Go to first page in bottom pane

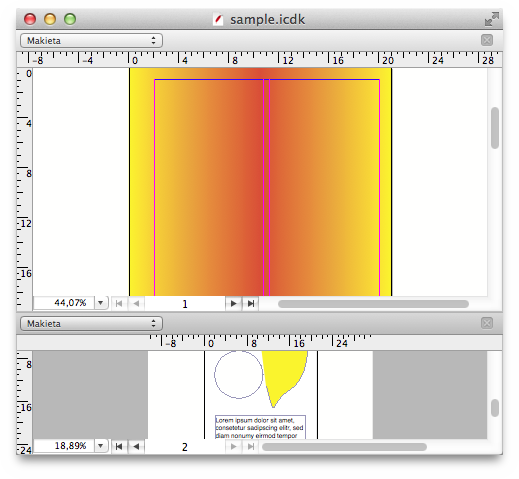click(119, 447)
